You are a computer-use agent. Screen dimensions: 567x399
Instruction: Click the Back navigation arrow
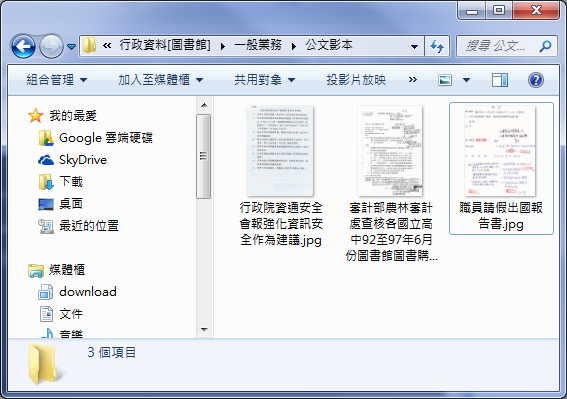(x=23, y=46)
